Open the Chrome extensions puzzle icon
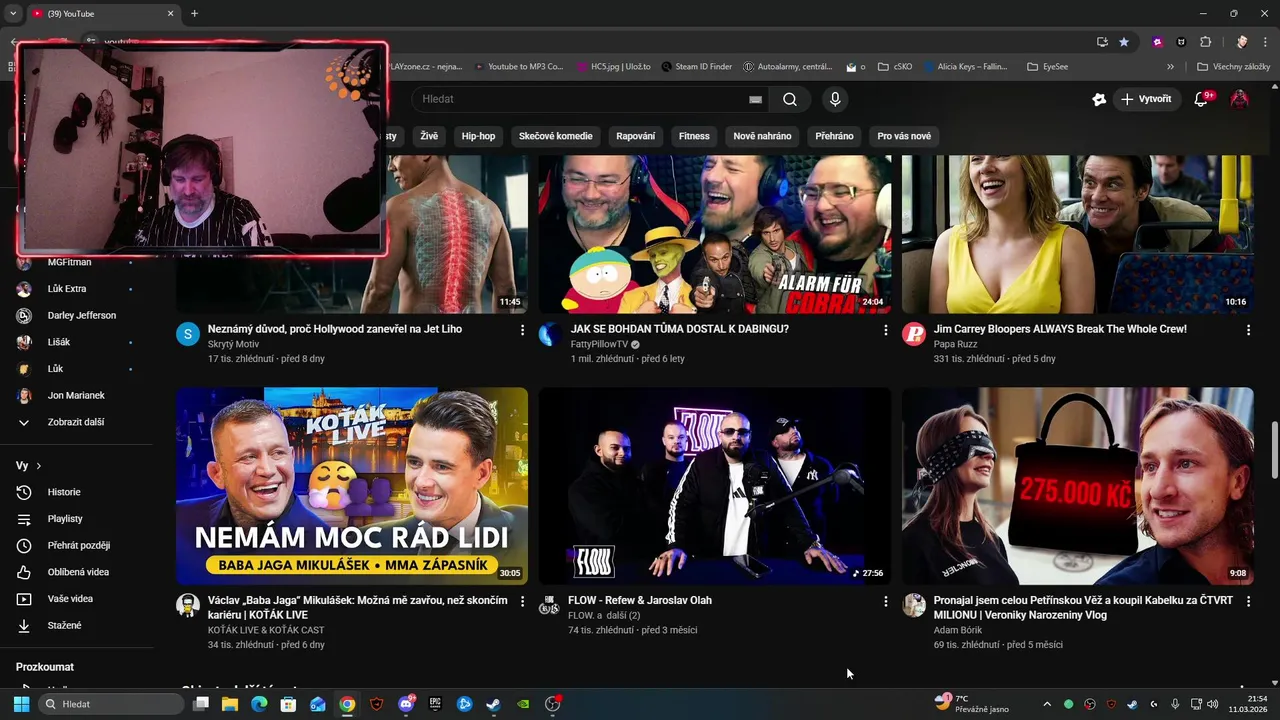The width and height of the screenshot is (1280, 720). point(1205,42)
